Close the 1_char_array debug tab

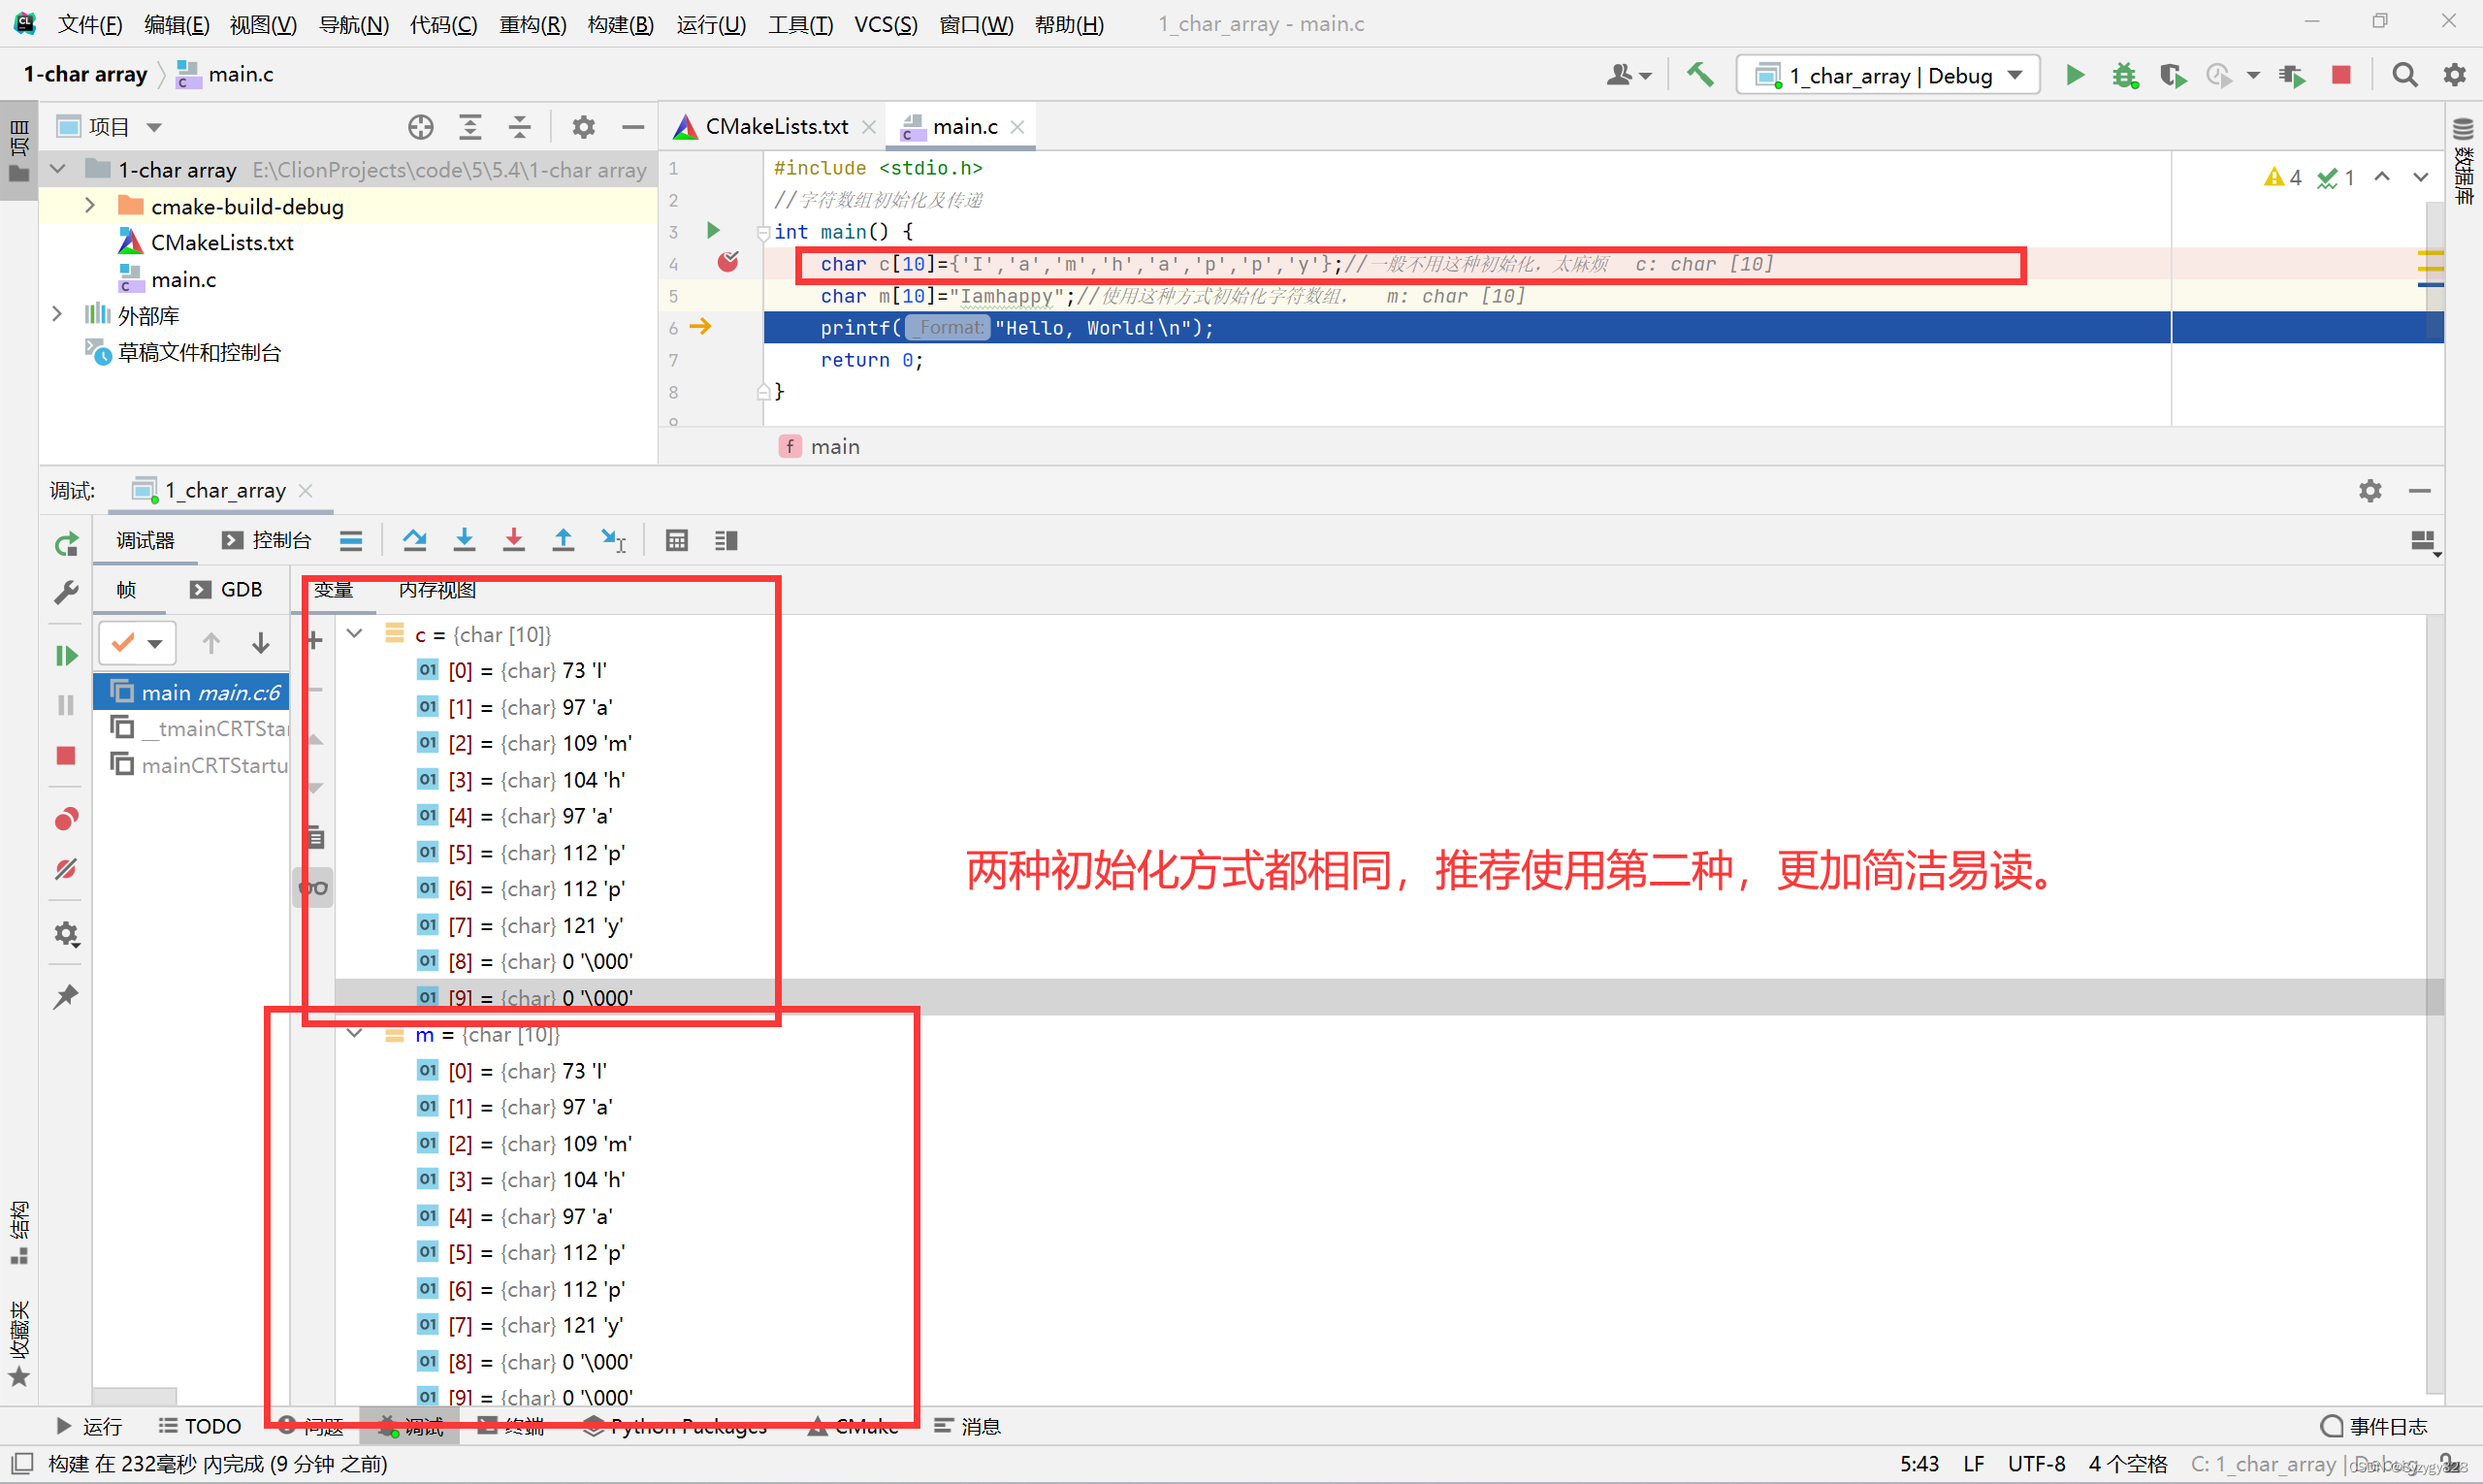(306, 491)
